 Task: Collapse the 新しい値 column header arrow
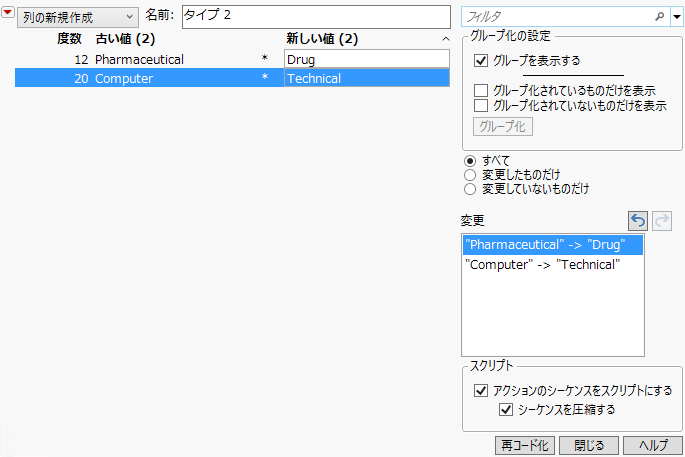[x=446, y=39]
